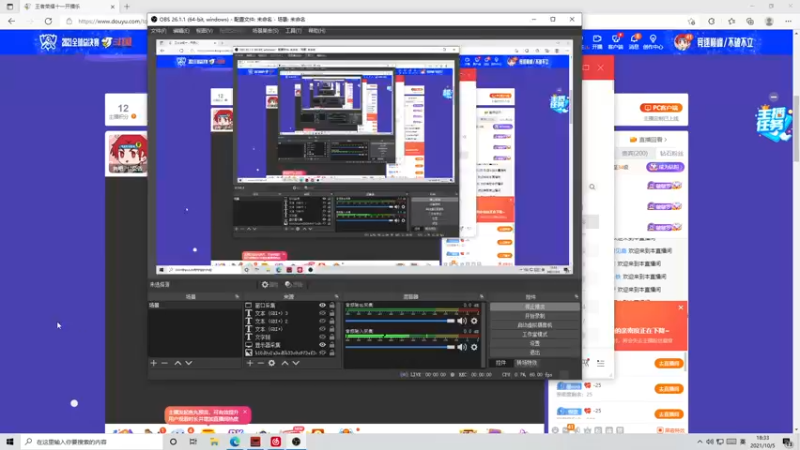Open the 帮助 menu in OBS
Viewport: 800px width, 450px height.
[x=316, y=31]
